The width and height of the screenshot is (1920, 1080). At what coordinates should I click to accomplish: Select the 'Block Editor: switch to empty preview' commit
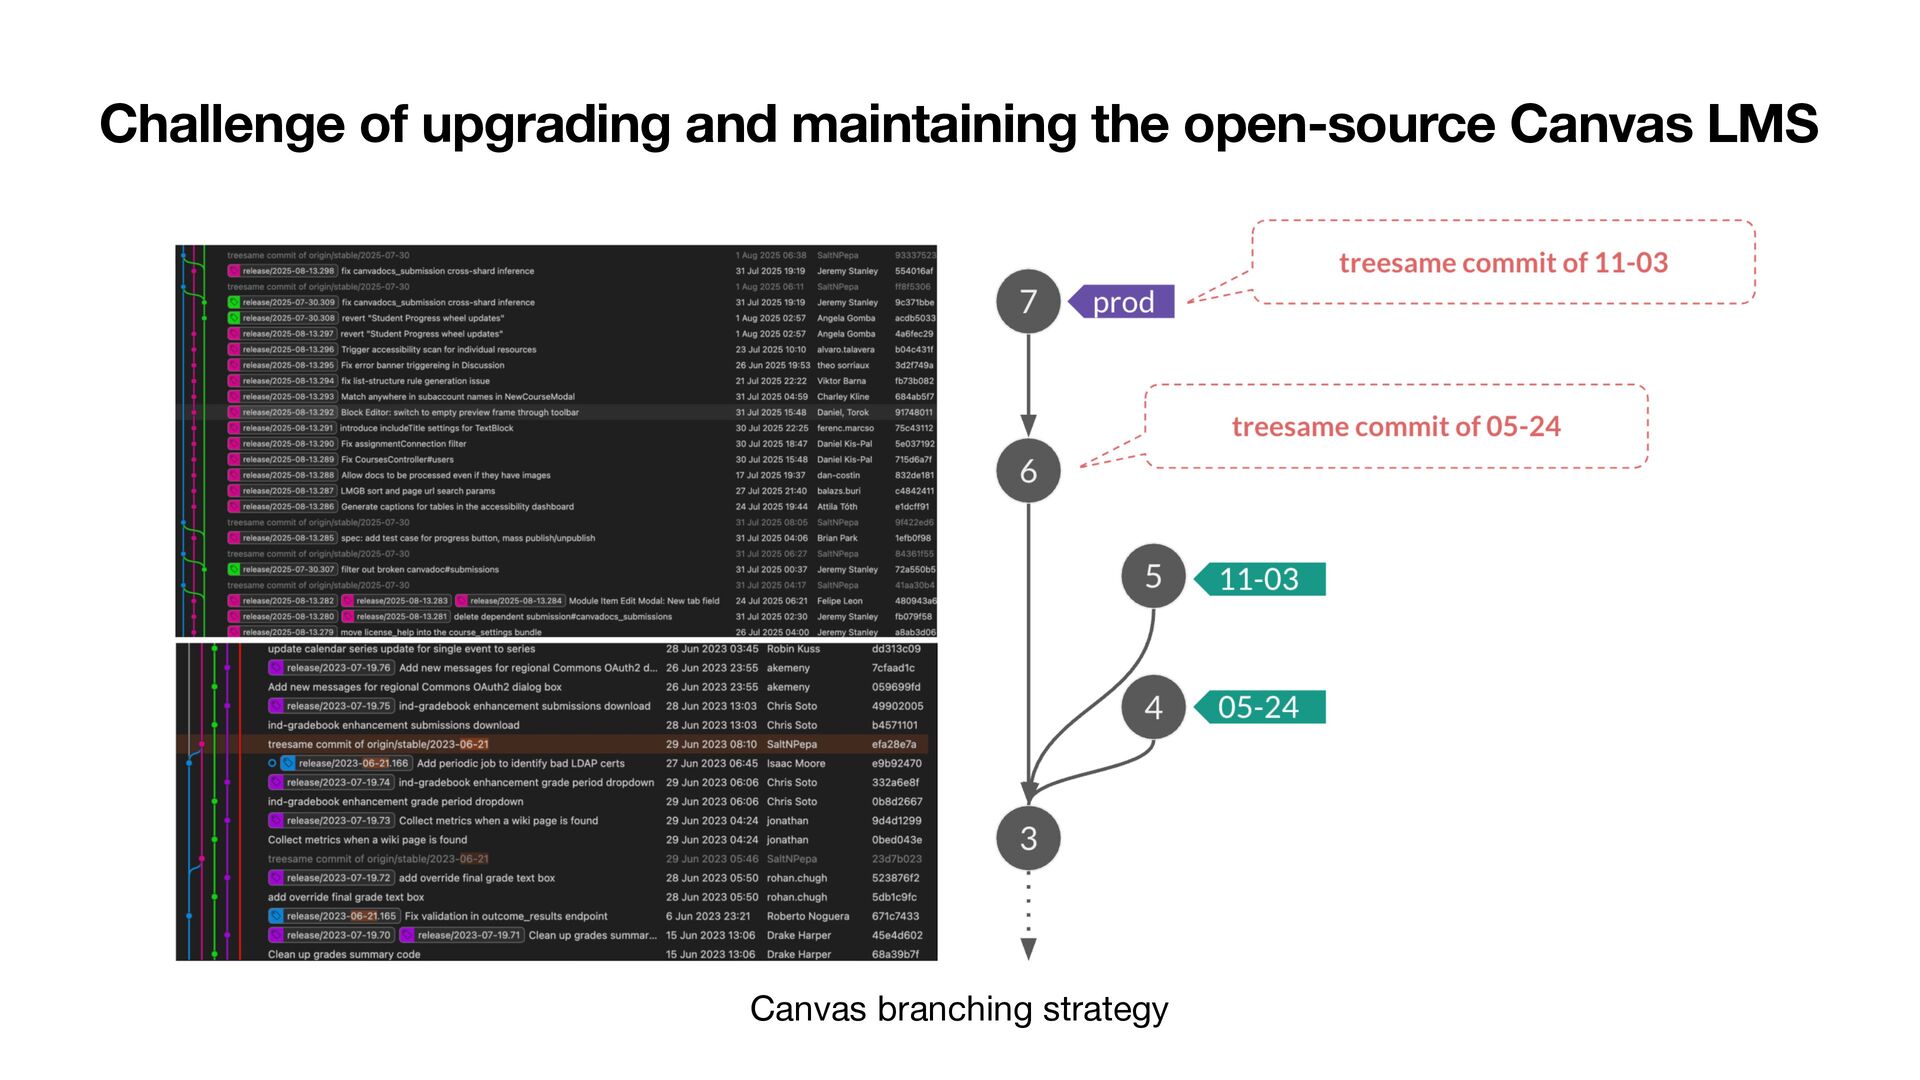pos(460,412)
